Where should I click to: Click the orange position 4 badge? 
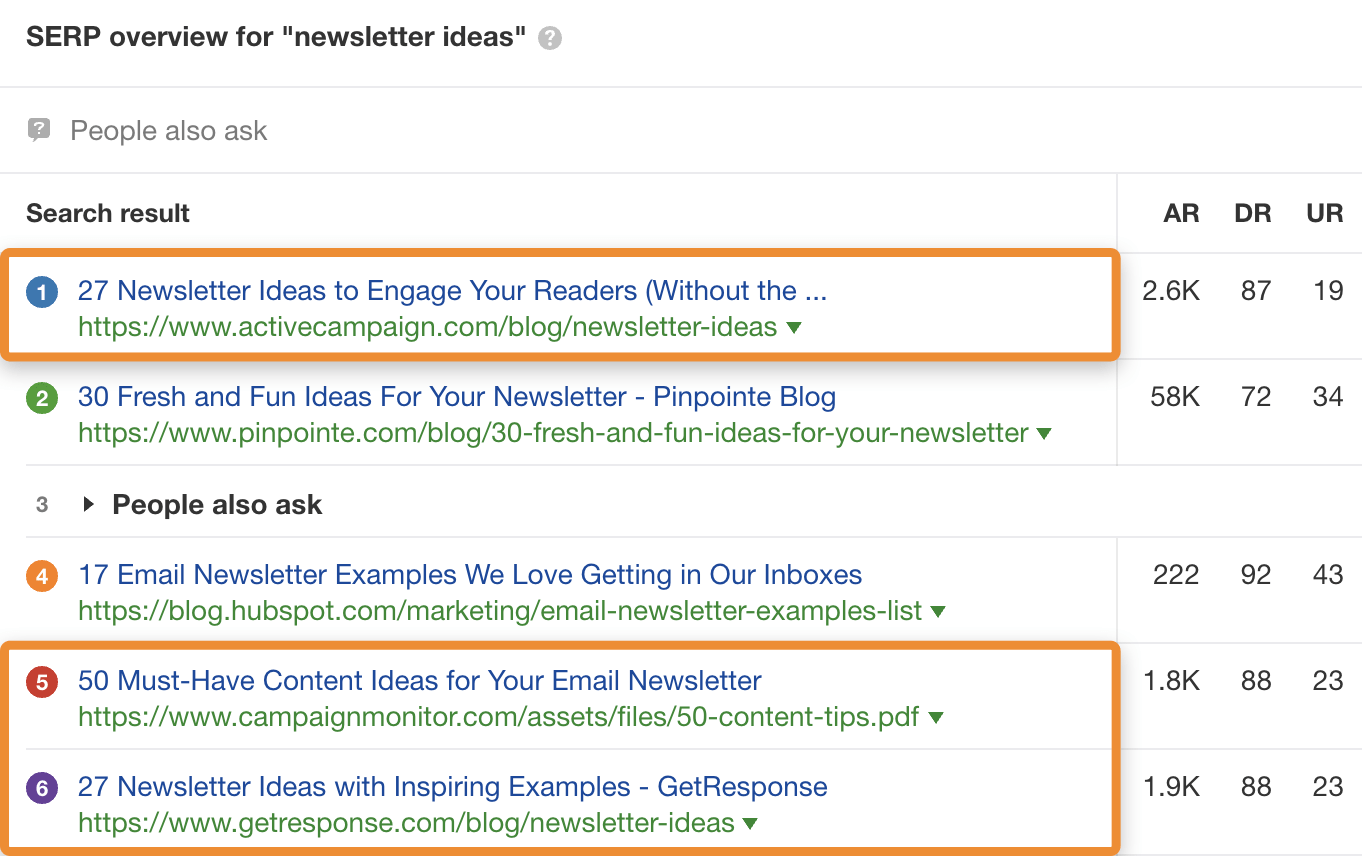click(x=42, y=574)
